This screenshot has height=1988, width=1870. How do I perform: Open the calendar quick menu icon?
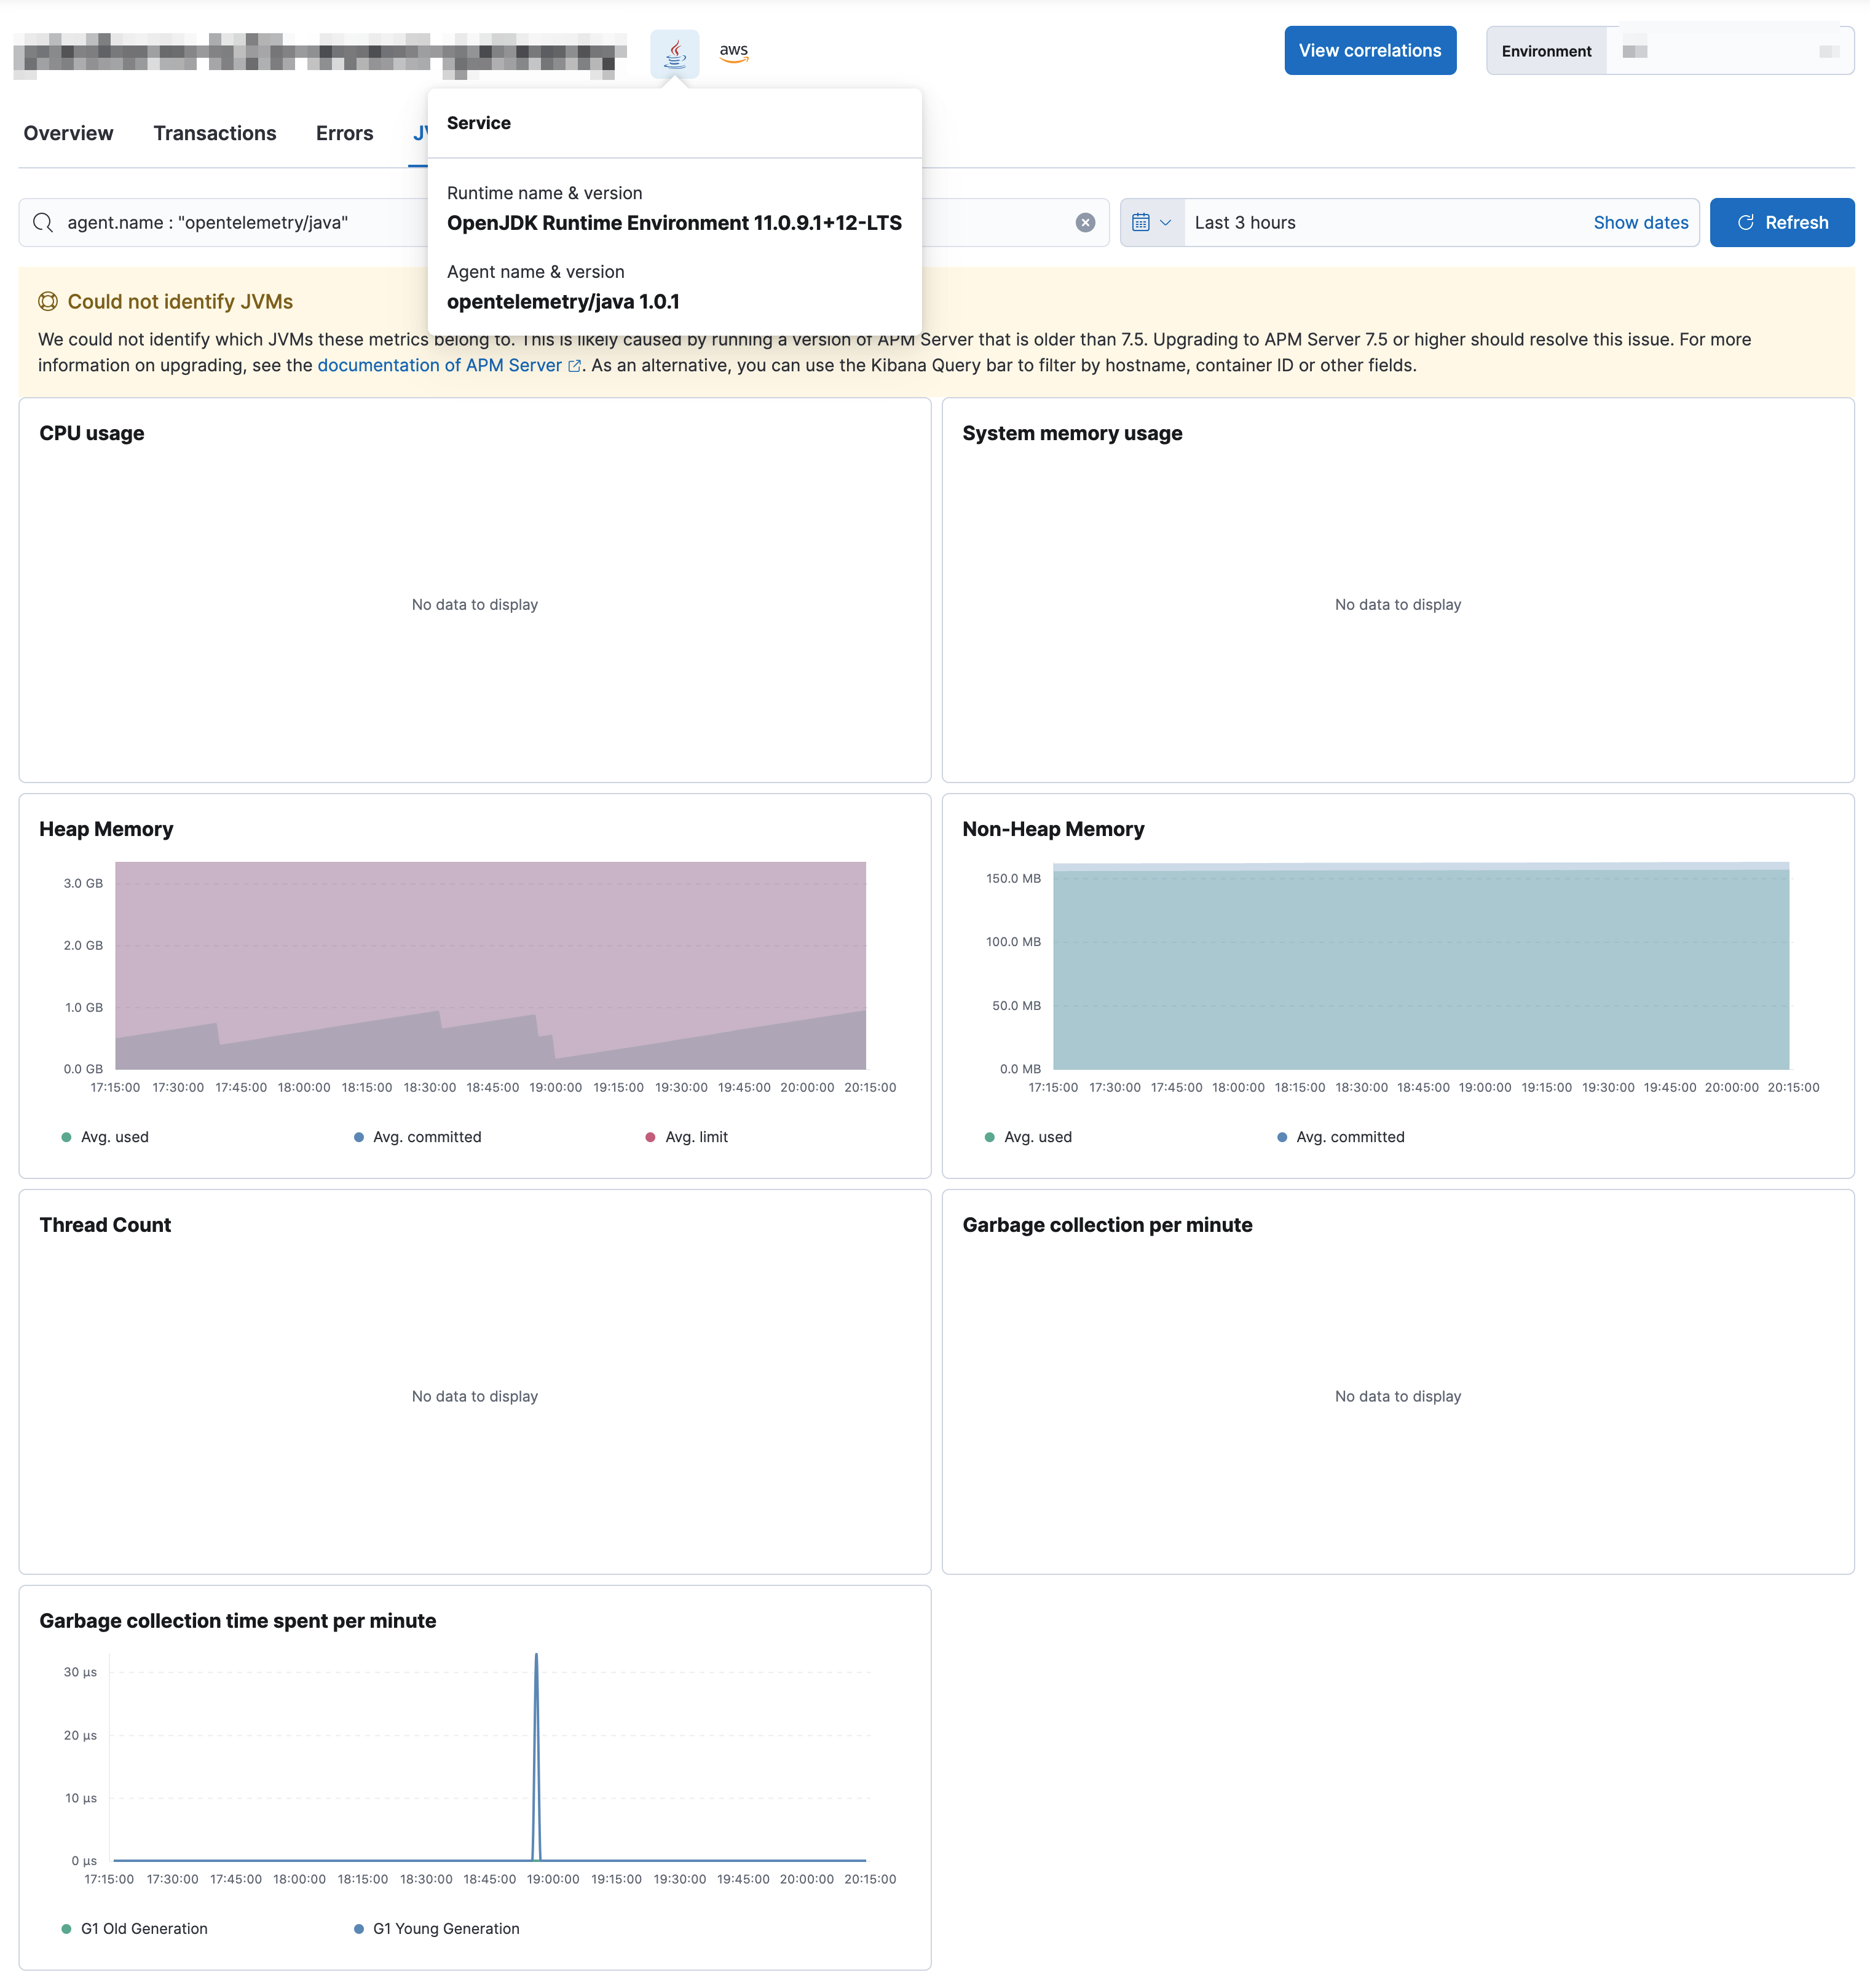(x=1141, y=223)
